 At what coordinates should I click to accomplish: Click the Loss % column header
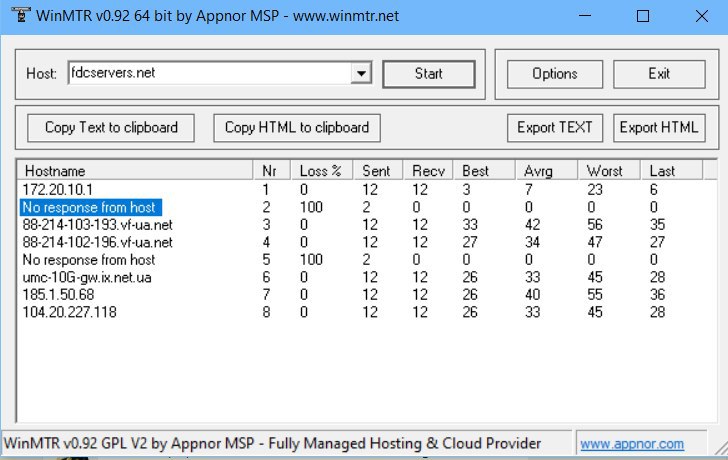322,171
